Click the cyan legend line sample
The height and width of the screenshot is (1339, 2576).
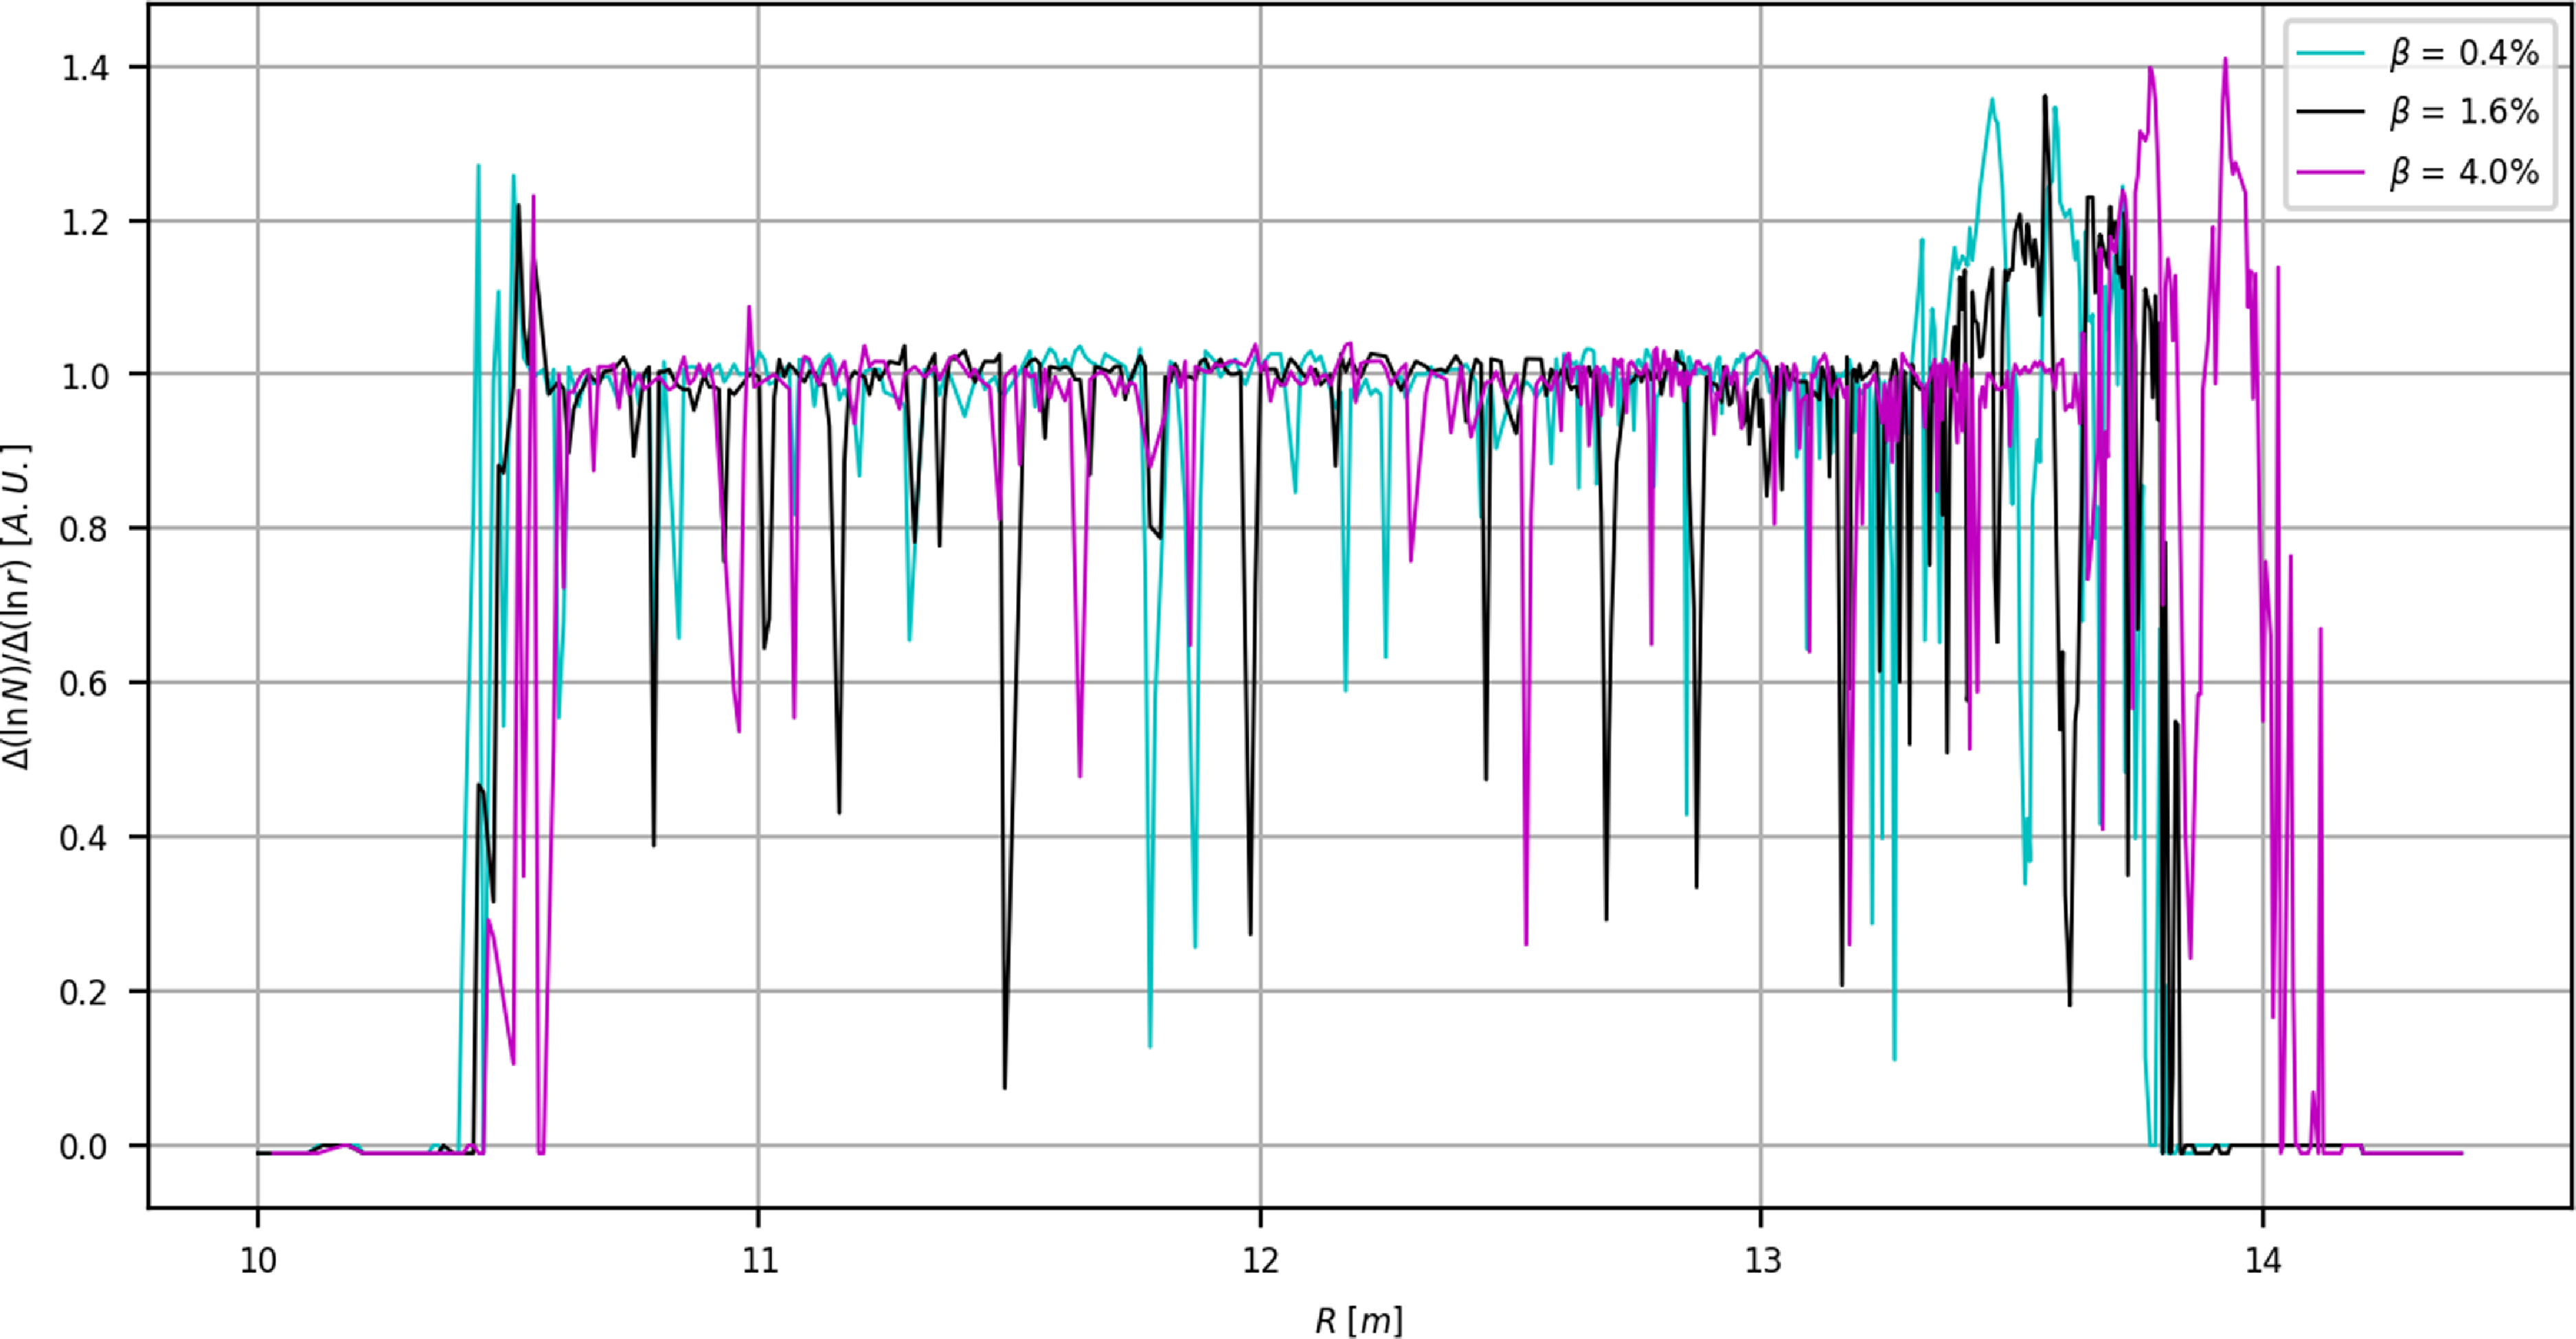[x=2331, y=52]
